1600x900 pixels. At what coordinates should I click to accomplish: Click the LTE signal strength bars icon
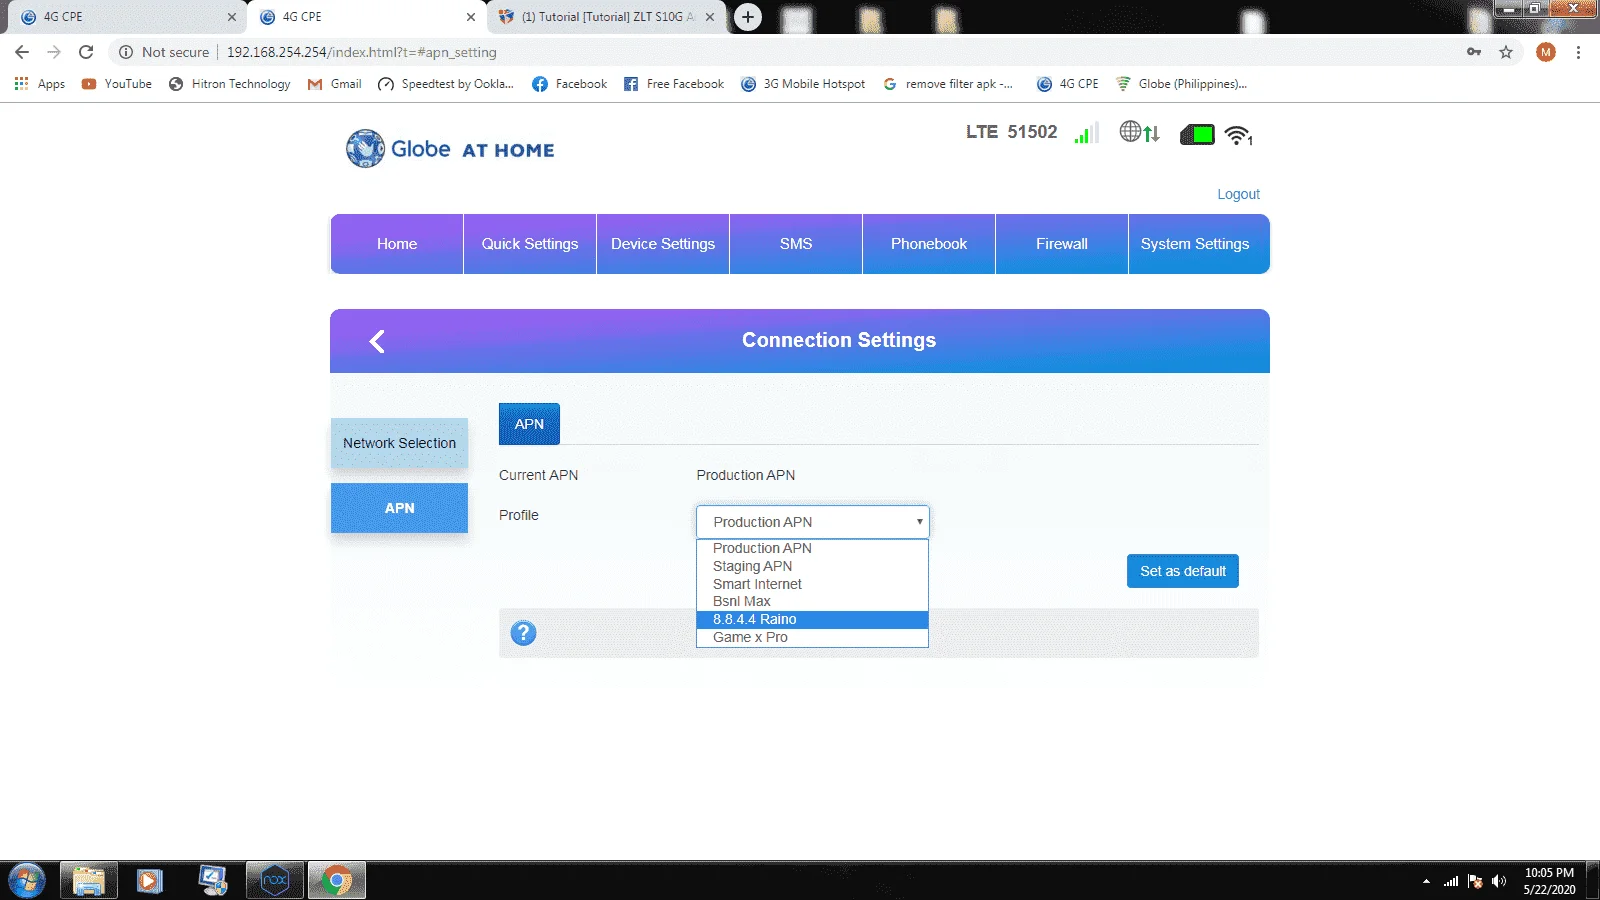click(1086, 133)
